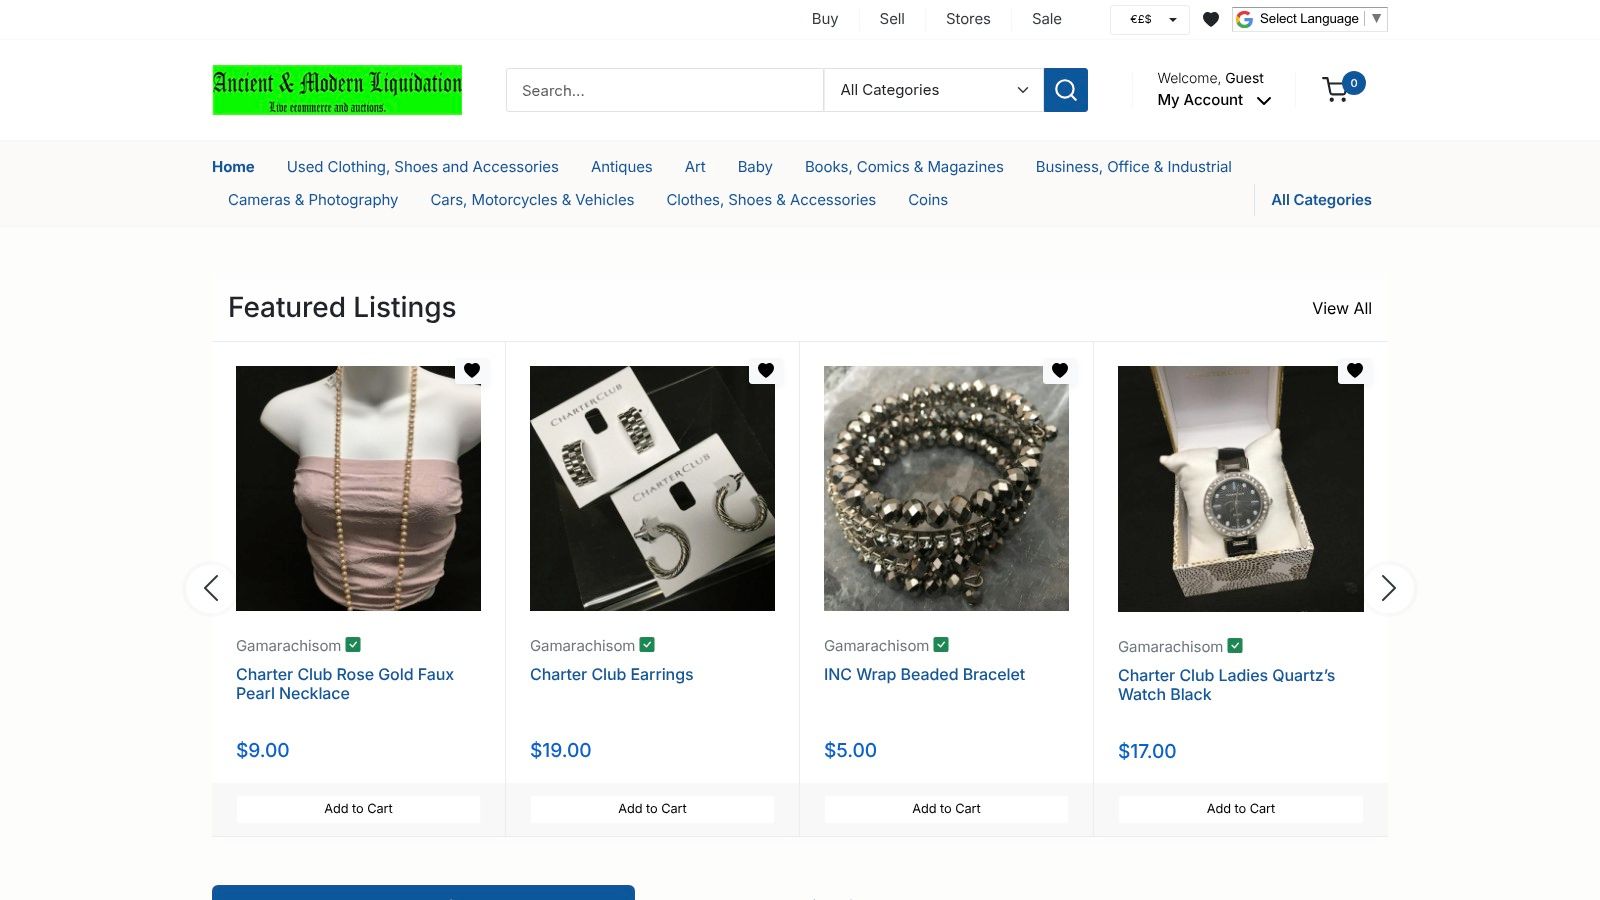Favorite the Charter Club Earrings listing

point(766,370)
